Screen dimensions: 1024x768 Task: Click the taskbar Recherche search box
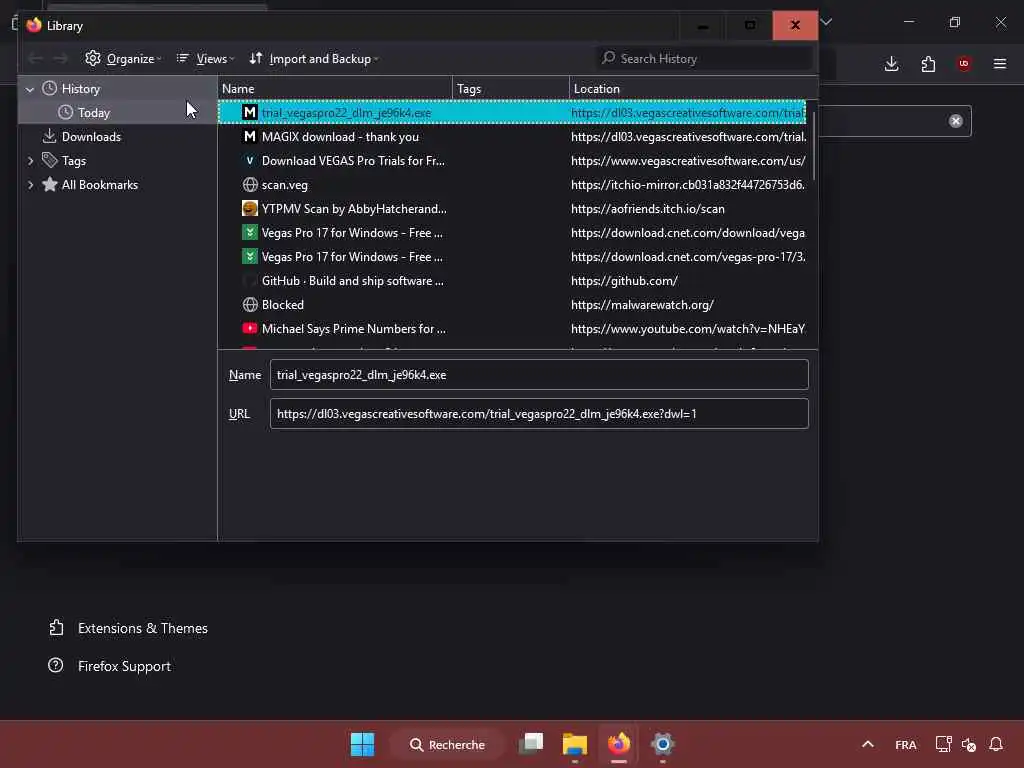coord(448,744)
